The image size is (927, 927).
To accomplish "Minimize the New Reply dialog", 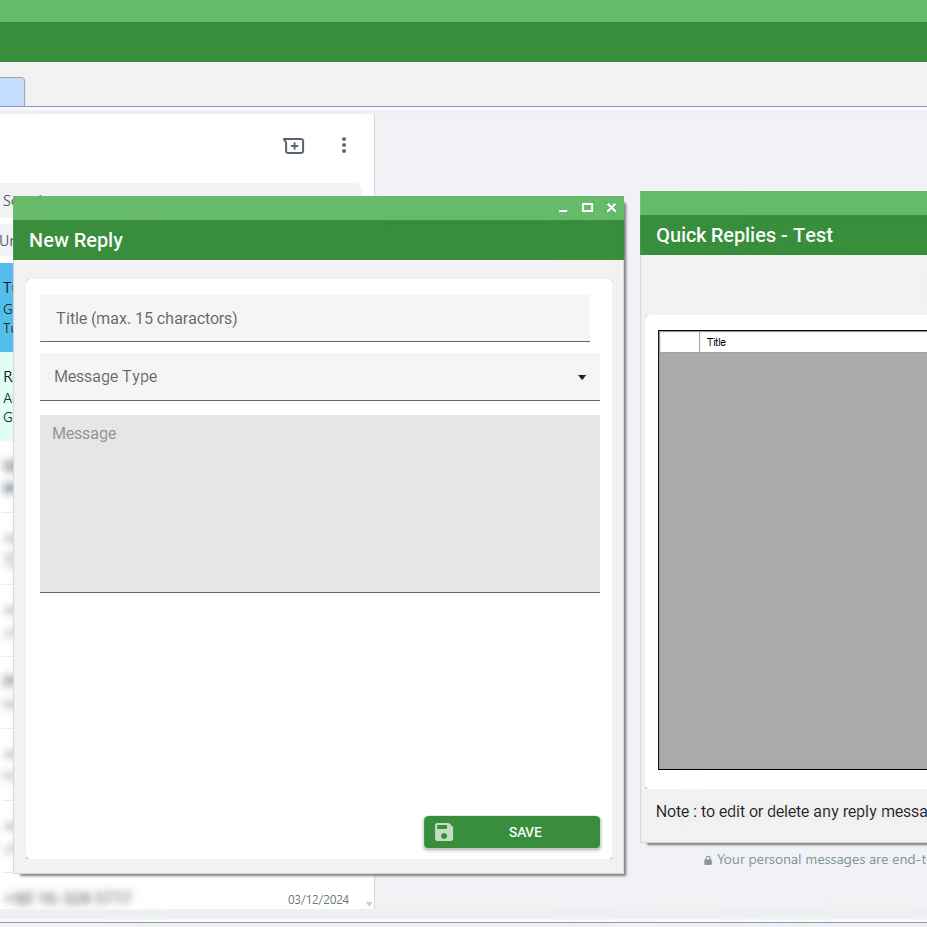I will point(563,208).
